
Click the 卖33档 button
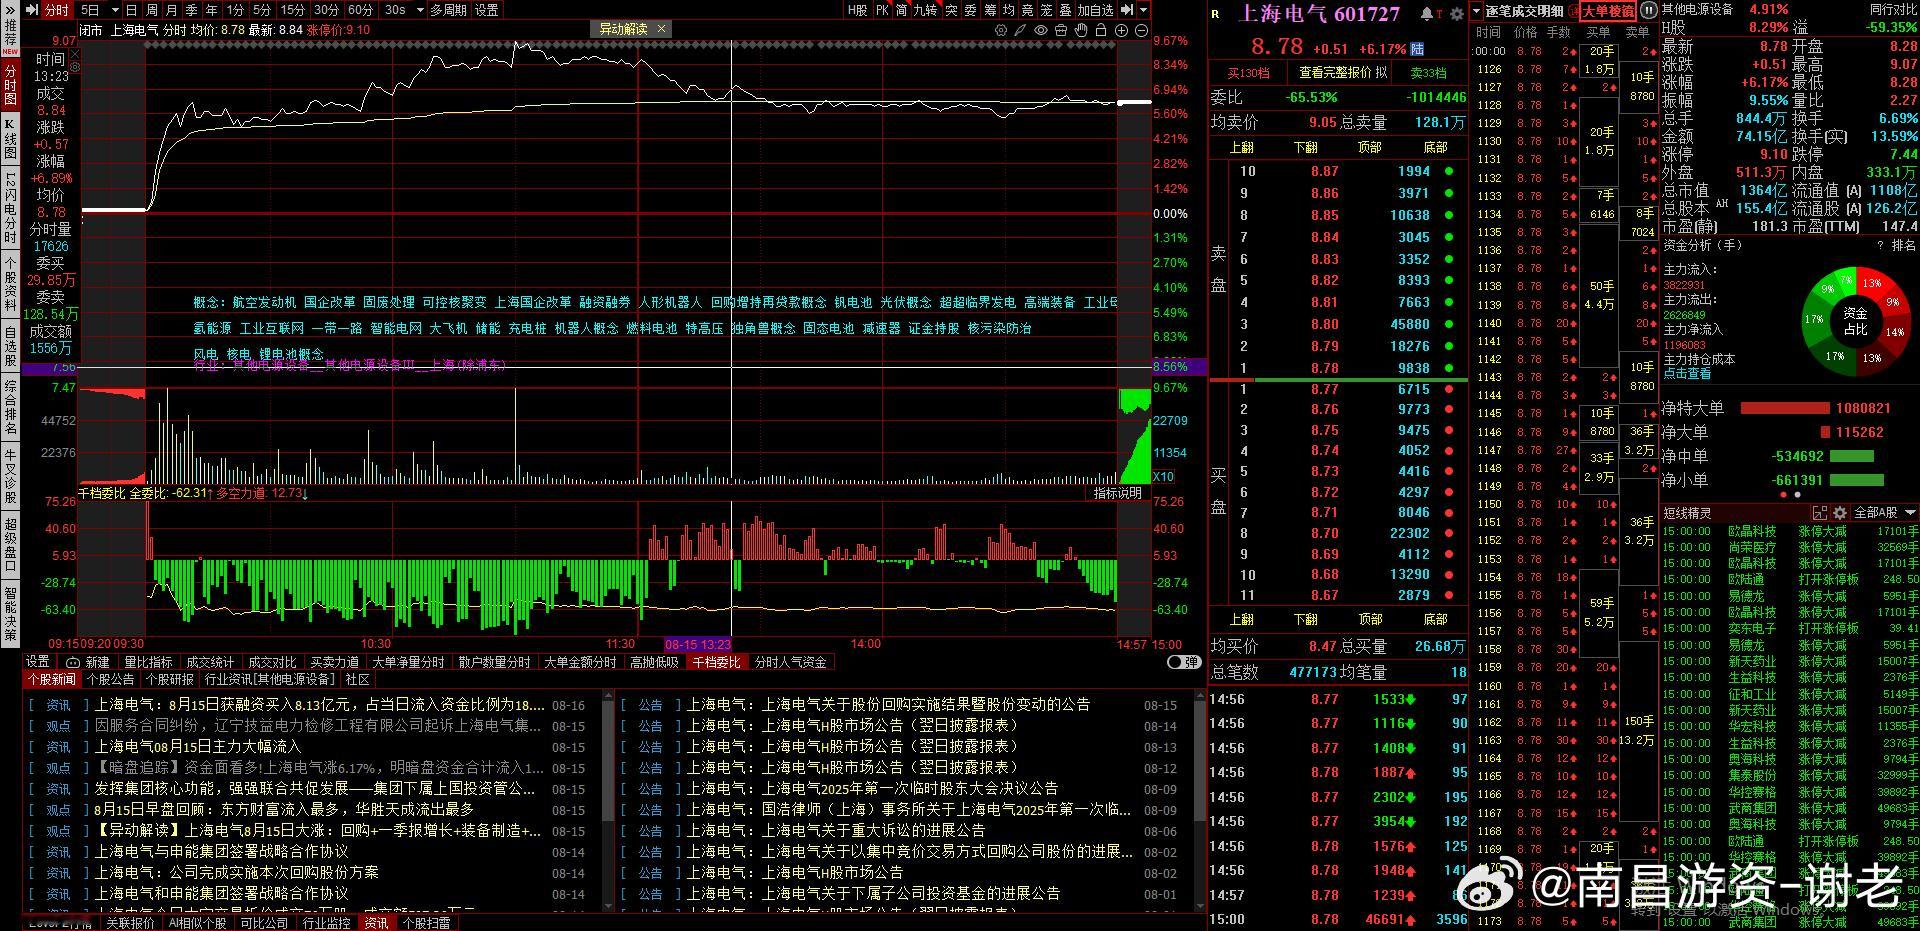1428,72
